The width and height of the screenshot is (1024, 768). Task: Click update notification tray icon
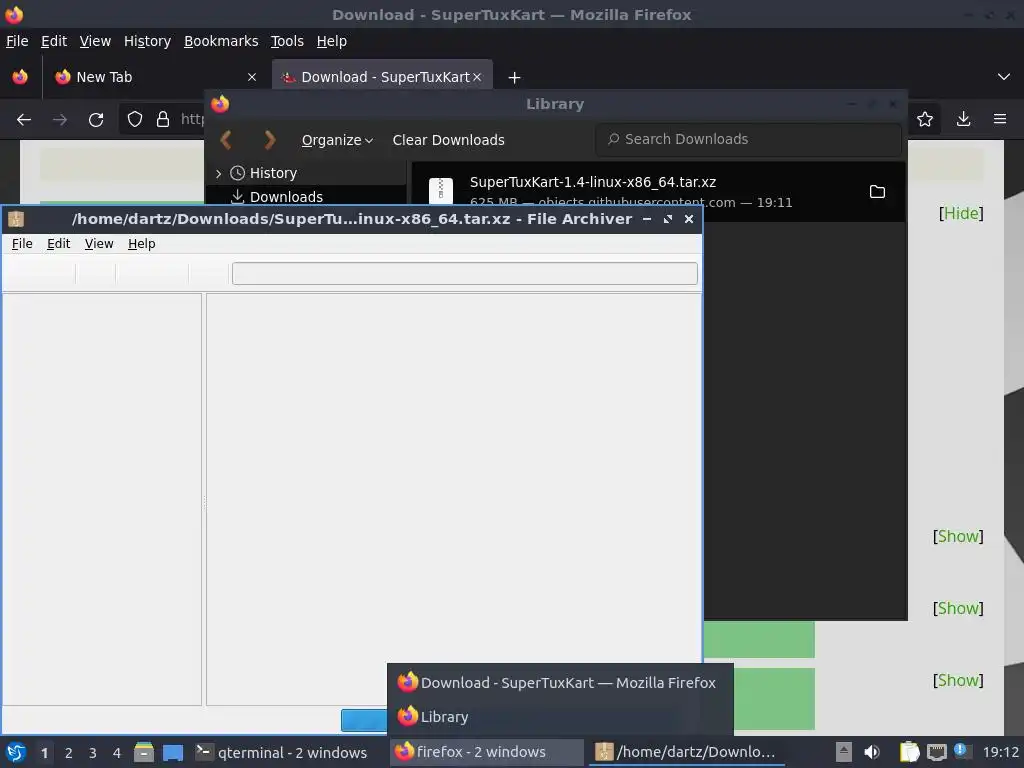point(961,750)
